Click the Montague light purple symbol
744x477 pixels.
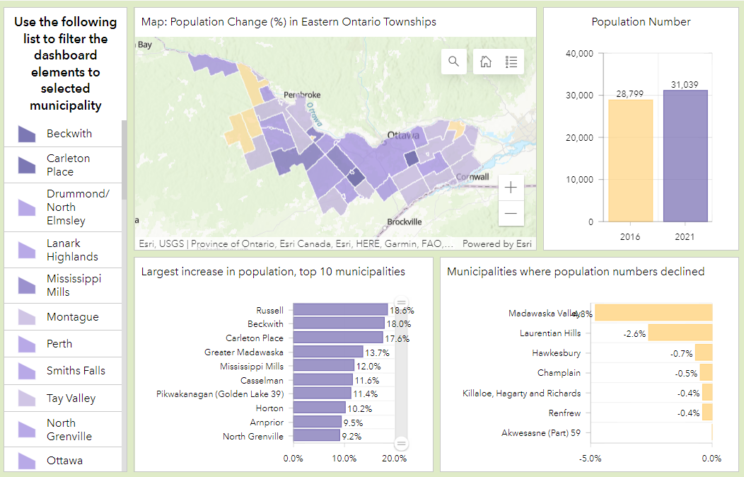(x=27, y=317)
